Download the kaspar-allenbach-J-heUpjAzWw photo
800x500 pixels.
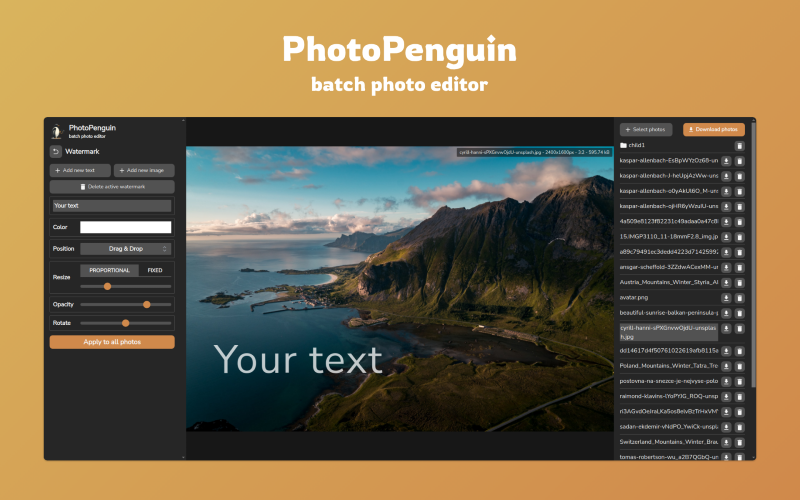[x=726, y=177]
